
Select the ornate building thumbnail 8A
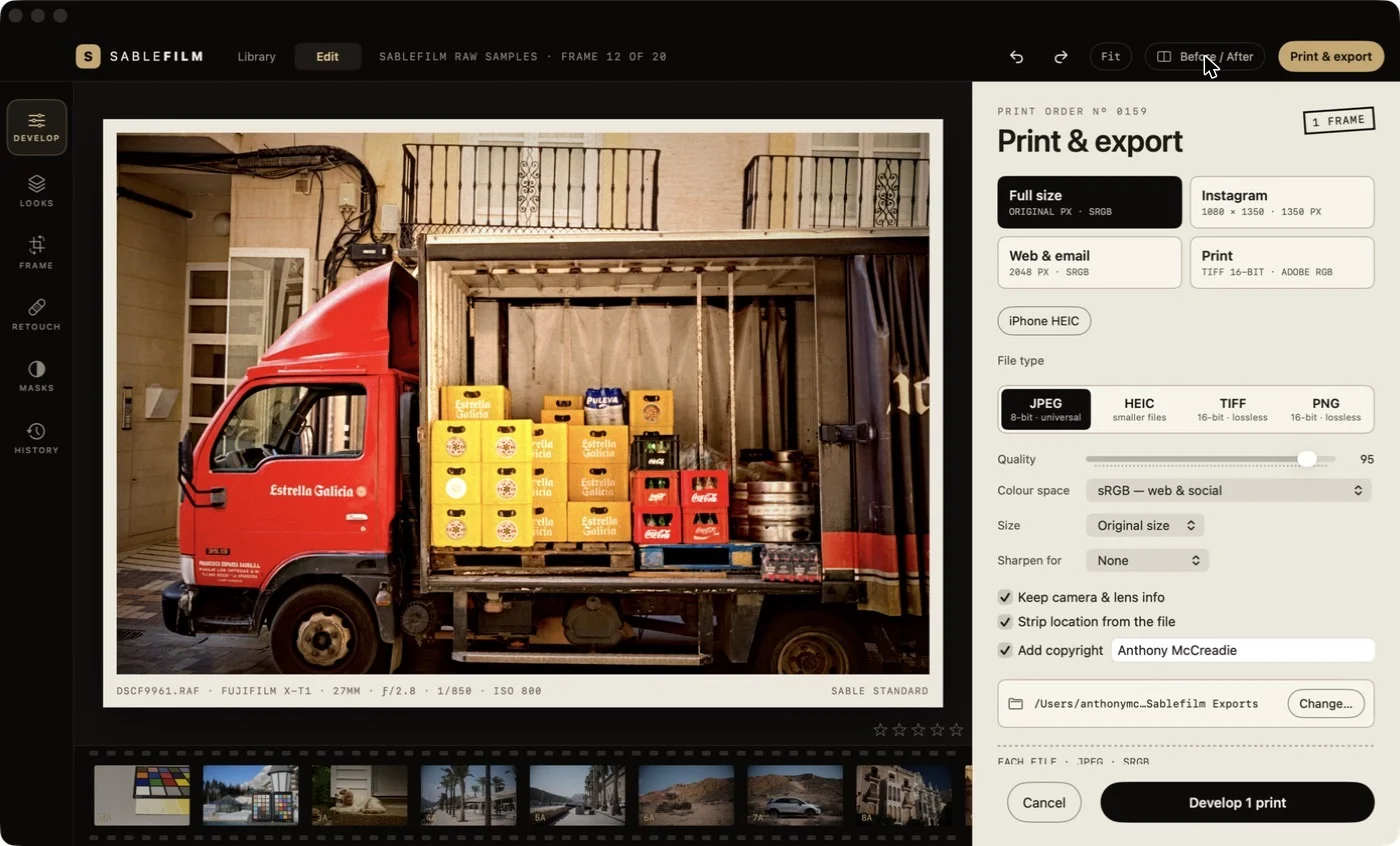[x=904, y=795]
